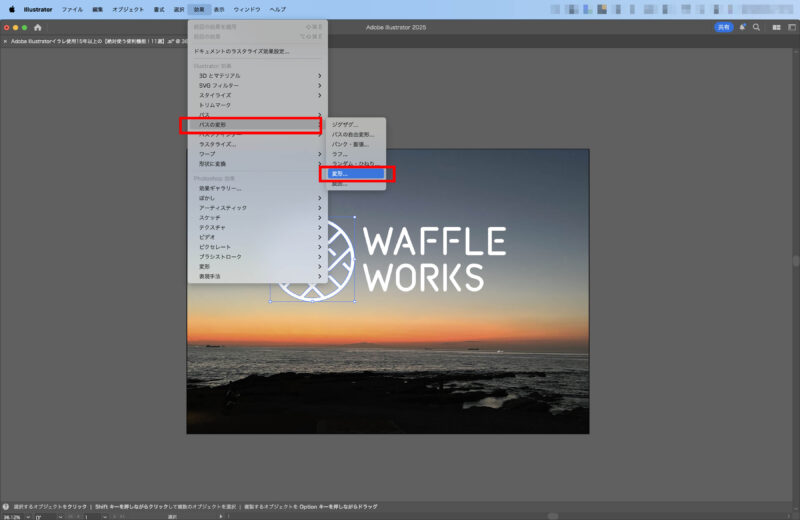The width and height of the screenshot is (800, 520).
Task: Click the help icon in the bottom status bar
Action: pyautogui.click(x=6, y=506)
